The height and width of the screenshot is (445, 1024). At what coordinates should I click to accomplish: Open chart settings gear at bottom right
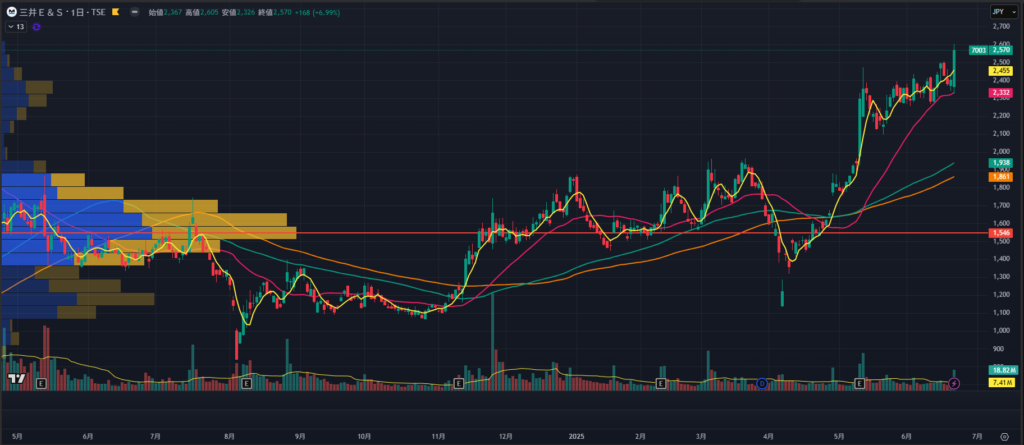pyautogui.click(x=1005, y=436)
